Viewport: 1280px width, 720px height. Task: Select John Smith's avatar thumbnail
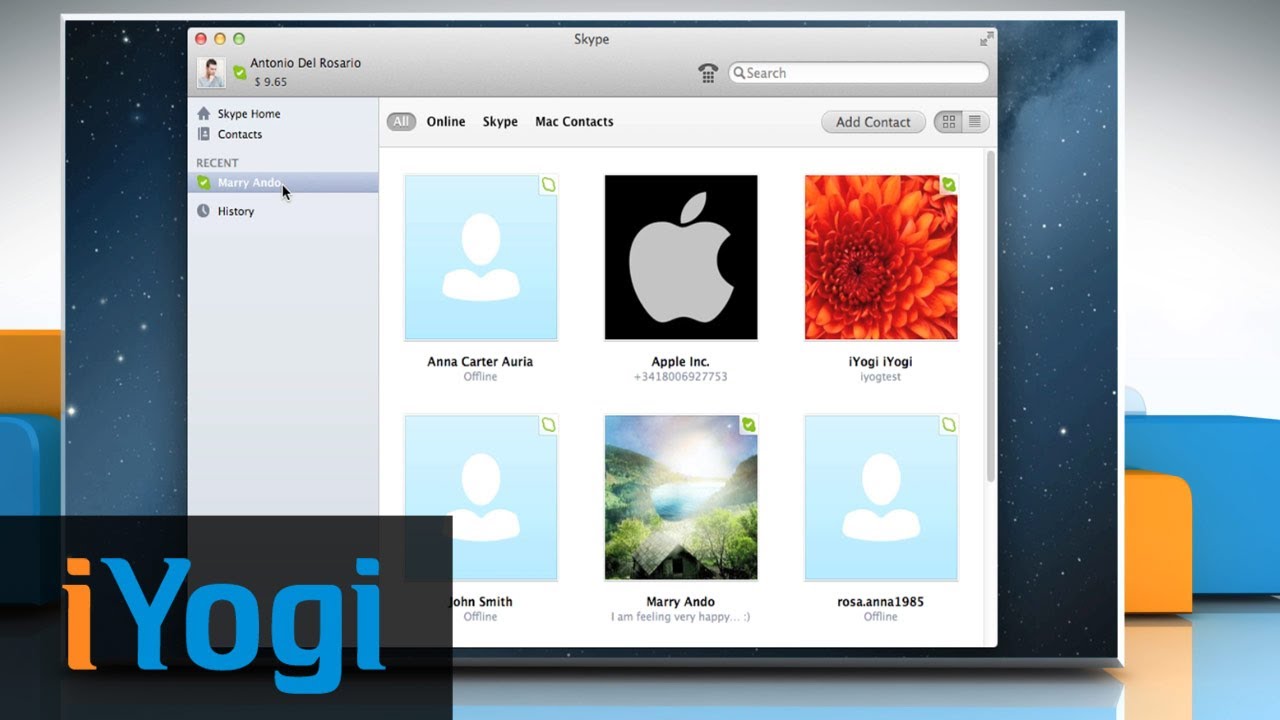coord(481,498)
